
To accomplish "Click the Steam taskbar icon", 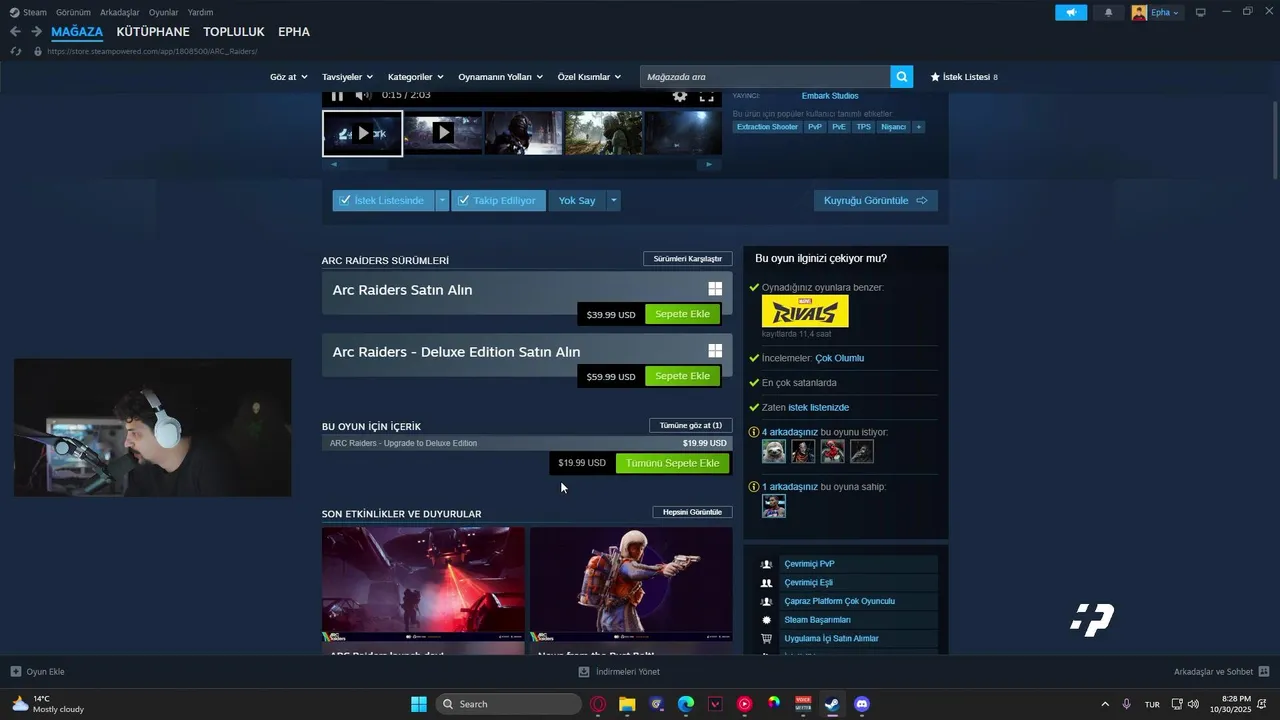I will coord(832,704).
